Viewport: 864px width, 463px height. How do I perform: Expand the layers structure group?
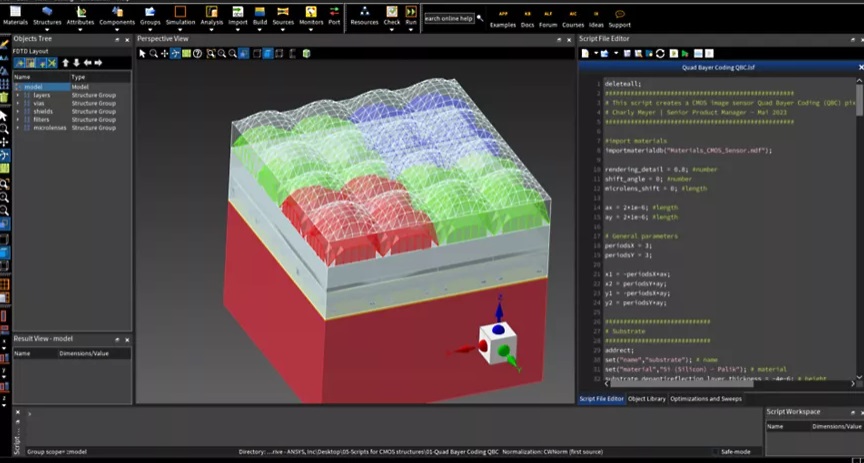17,95
